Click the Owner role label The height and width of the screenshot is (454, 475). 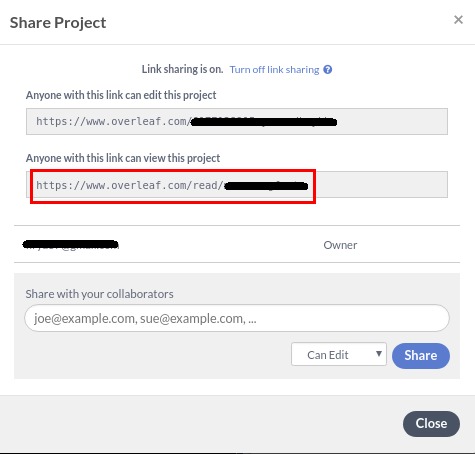[340, 245]
